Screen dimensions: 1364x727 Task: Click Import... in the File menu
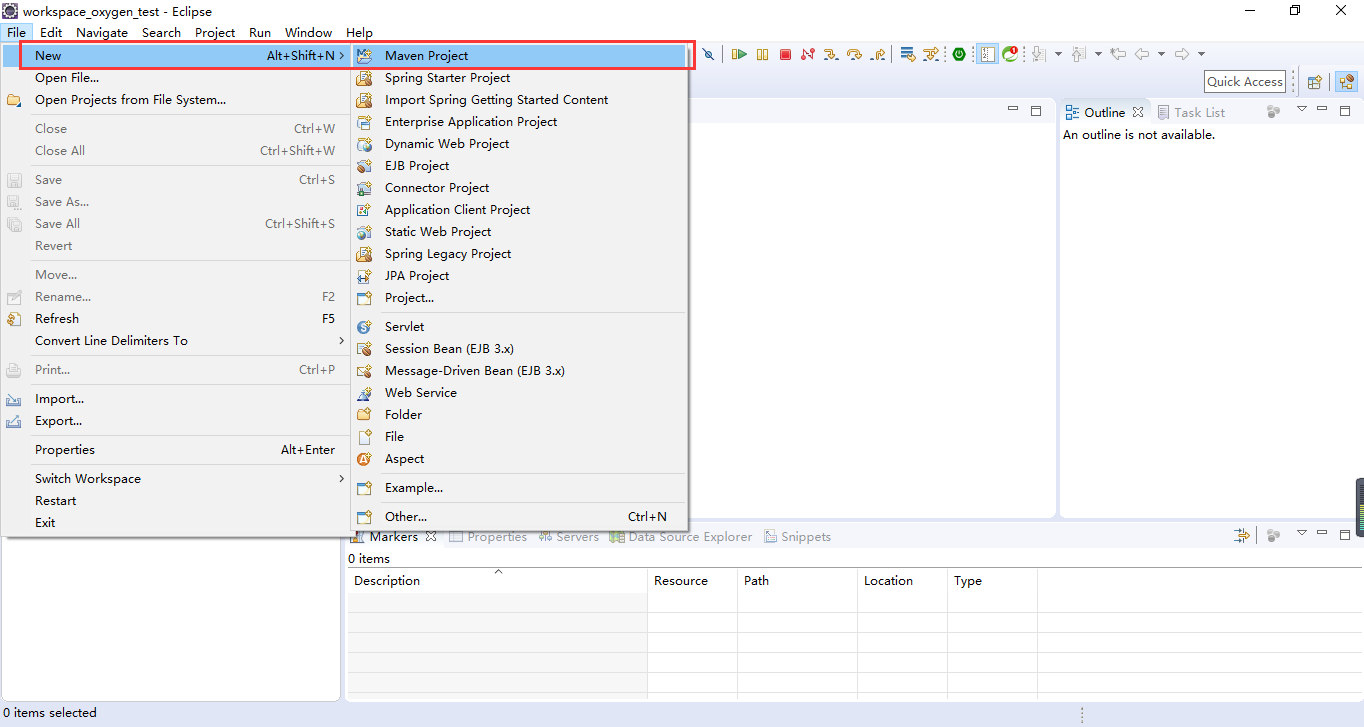[x=175, y=398]
